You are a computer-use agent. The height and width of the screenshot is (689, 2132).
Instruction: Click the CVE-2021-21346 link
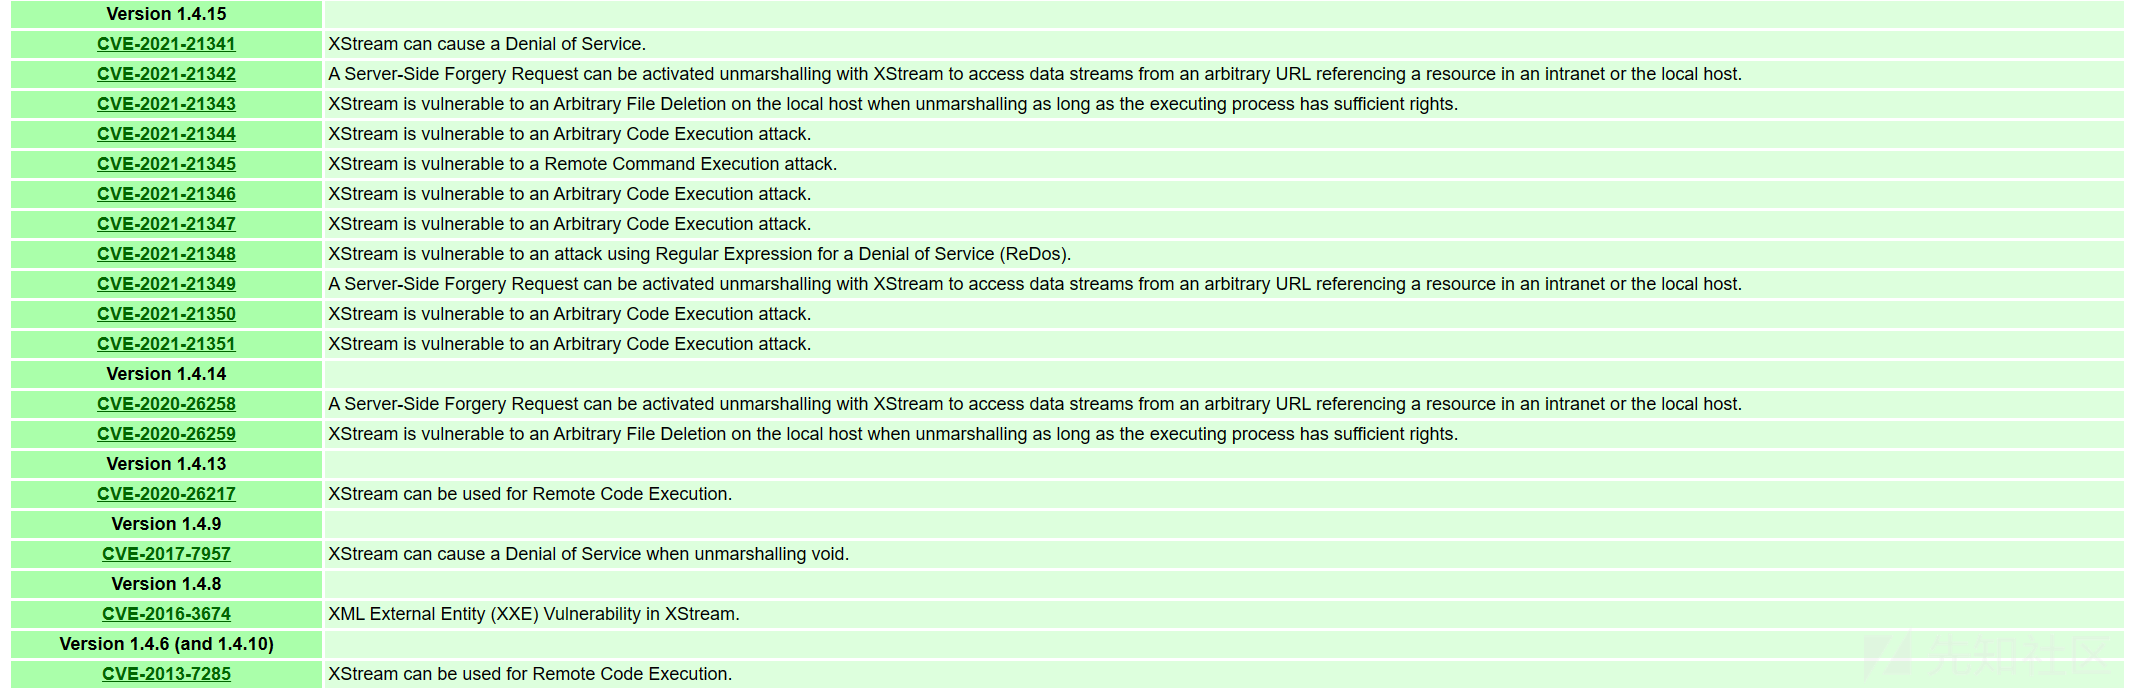tap(166, 194)
